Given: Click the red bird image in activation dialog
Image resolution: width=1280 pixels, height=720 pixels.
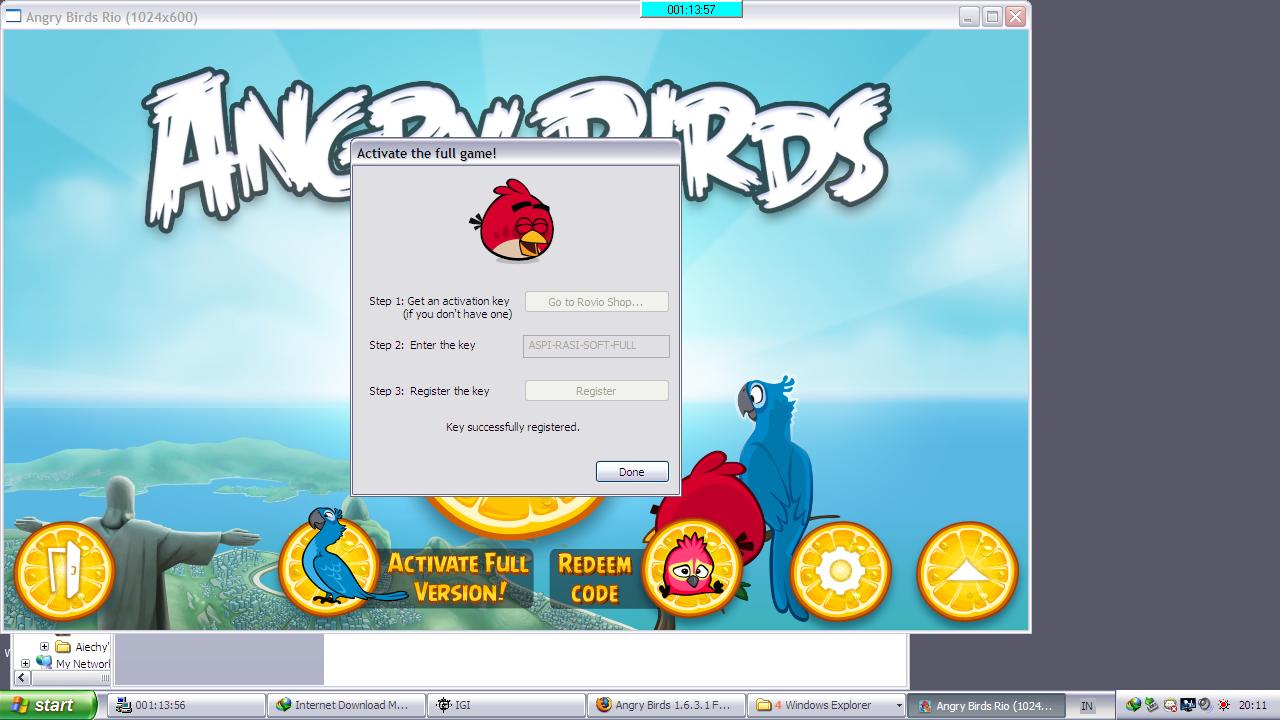Looking at the screenshot, I should coord(512,218).
